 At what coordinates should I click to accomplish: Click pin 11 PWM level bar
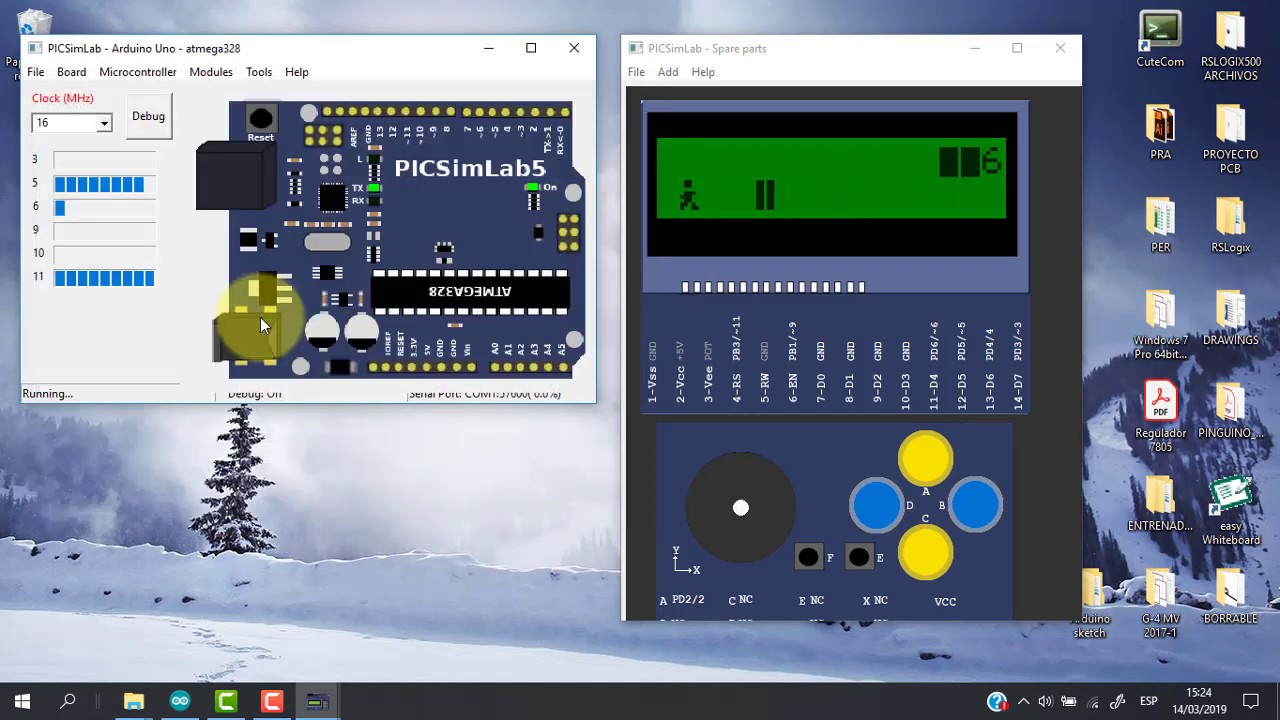click(105, 277)
